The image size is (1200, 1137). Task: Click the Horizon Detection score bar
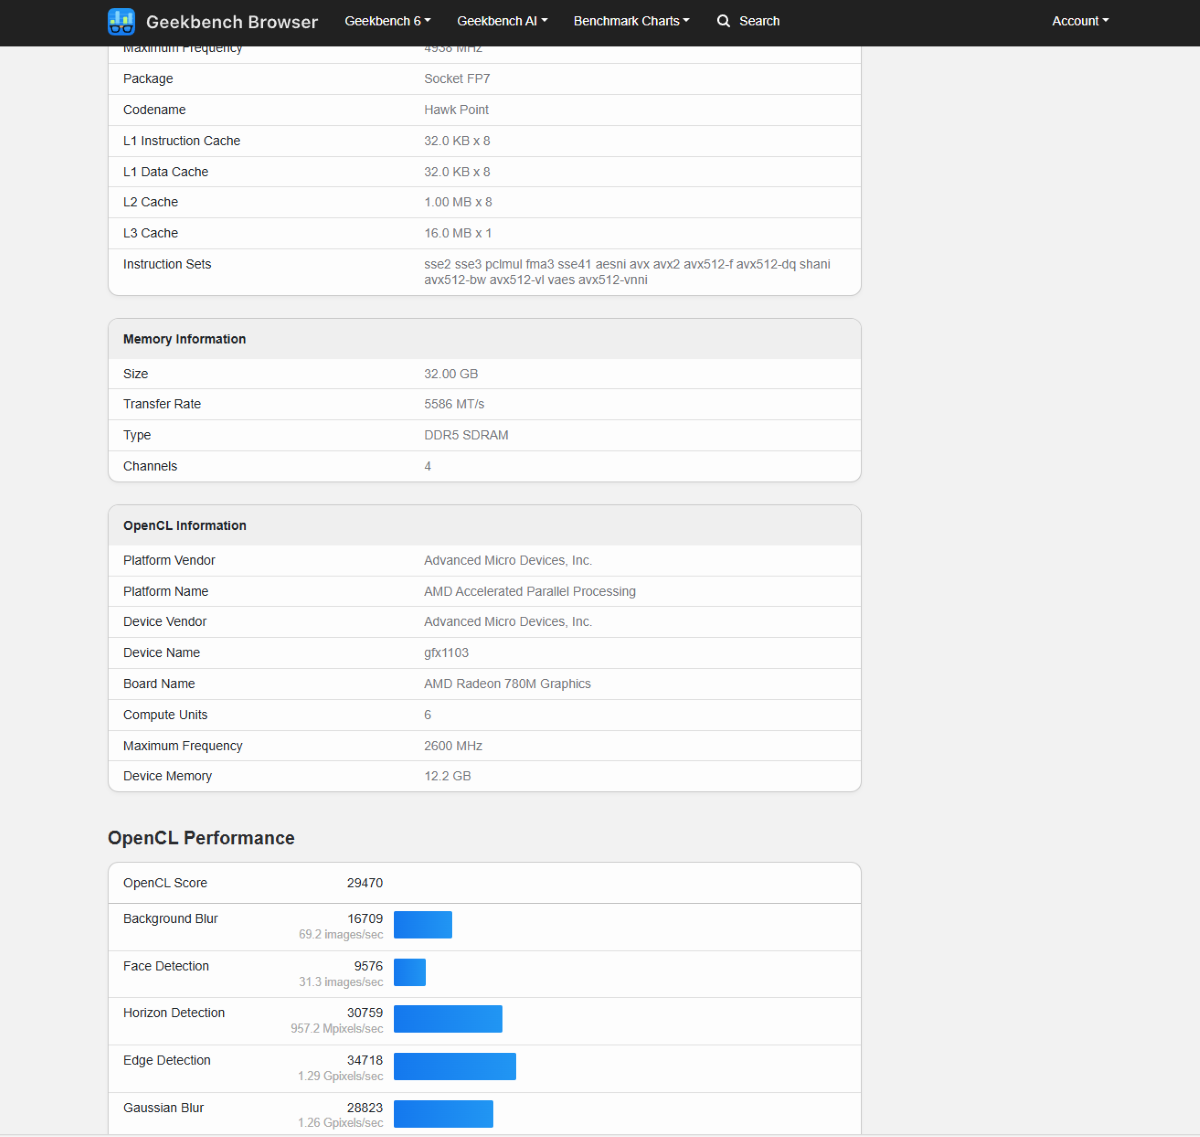pos(448,1019)
